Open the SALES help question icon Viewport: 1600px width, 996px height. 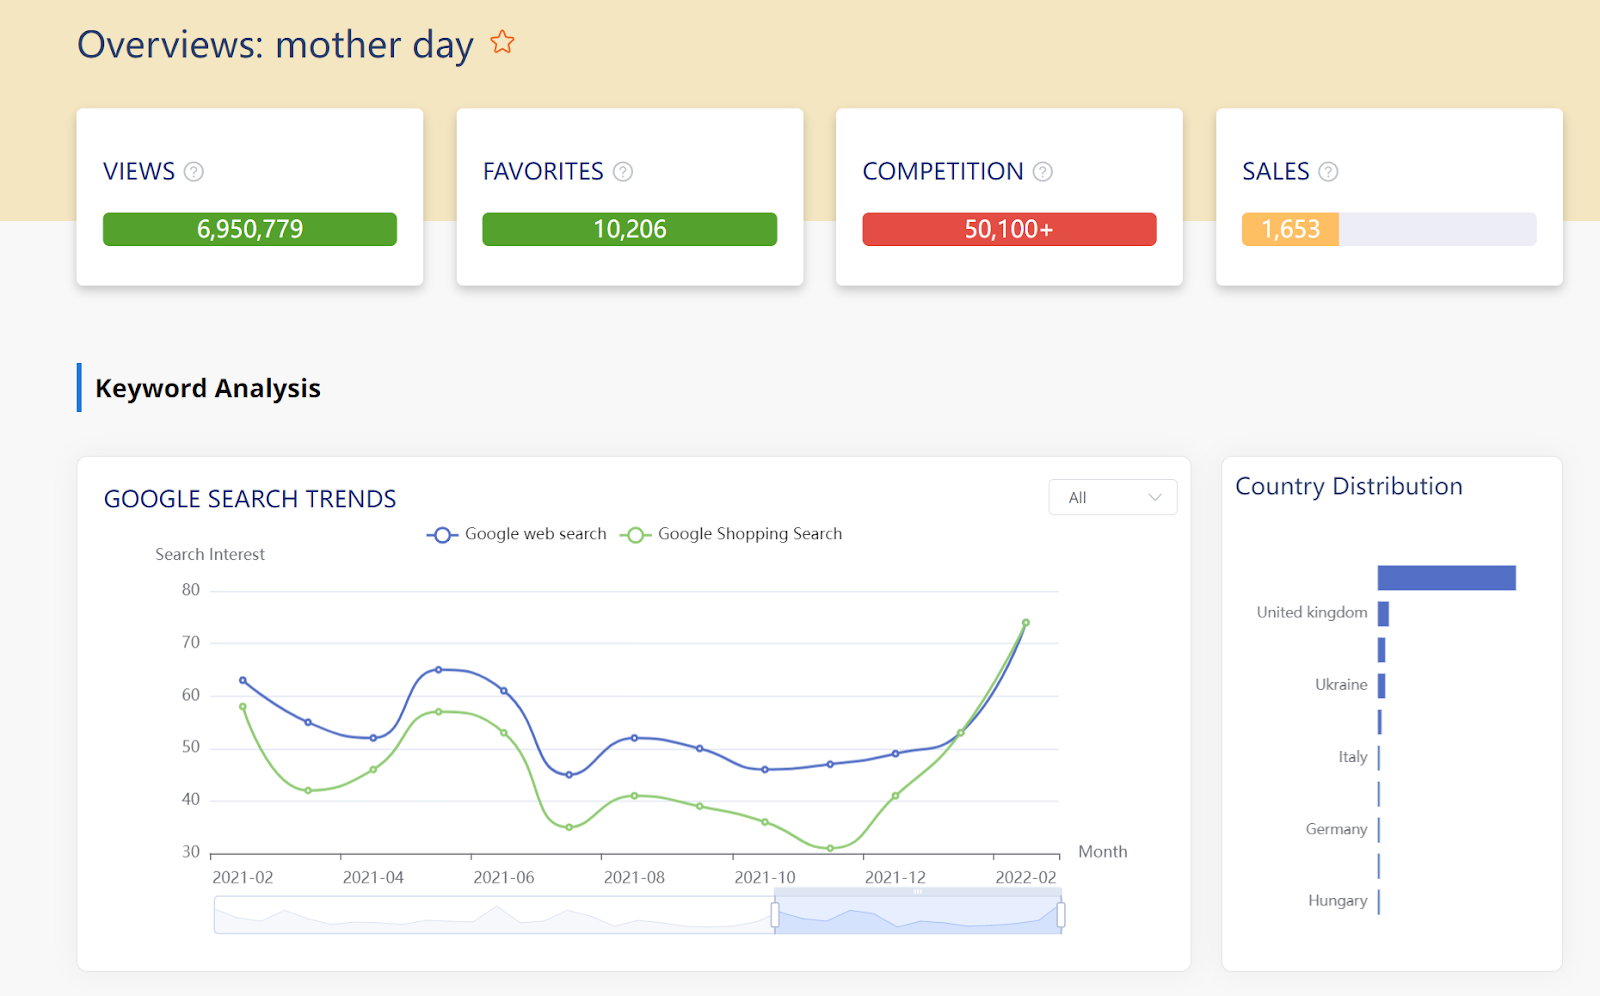click(x=1328, y=172)
